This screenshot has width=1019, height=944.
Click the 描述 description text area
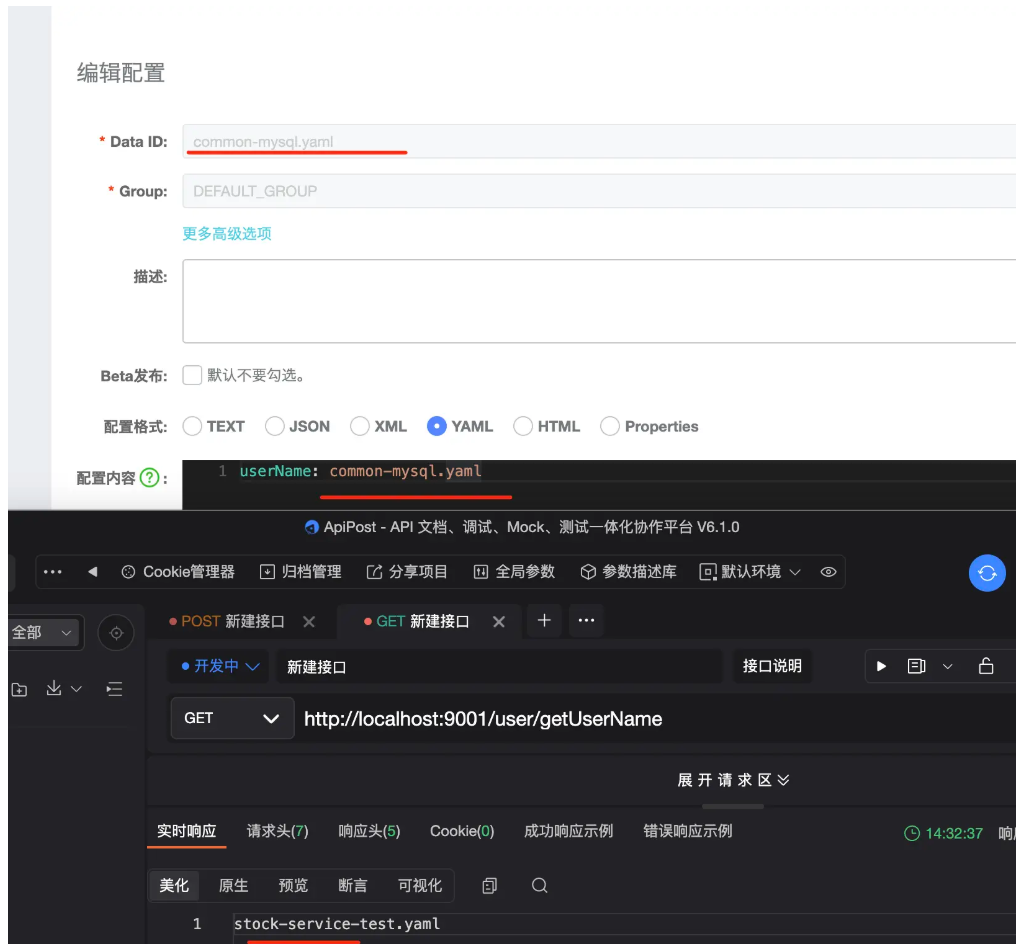(598, 301)
